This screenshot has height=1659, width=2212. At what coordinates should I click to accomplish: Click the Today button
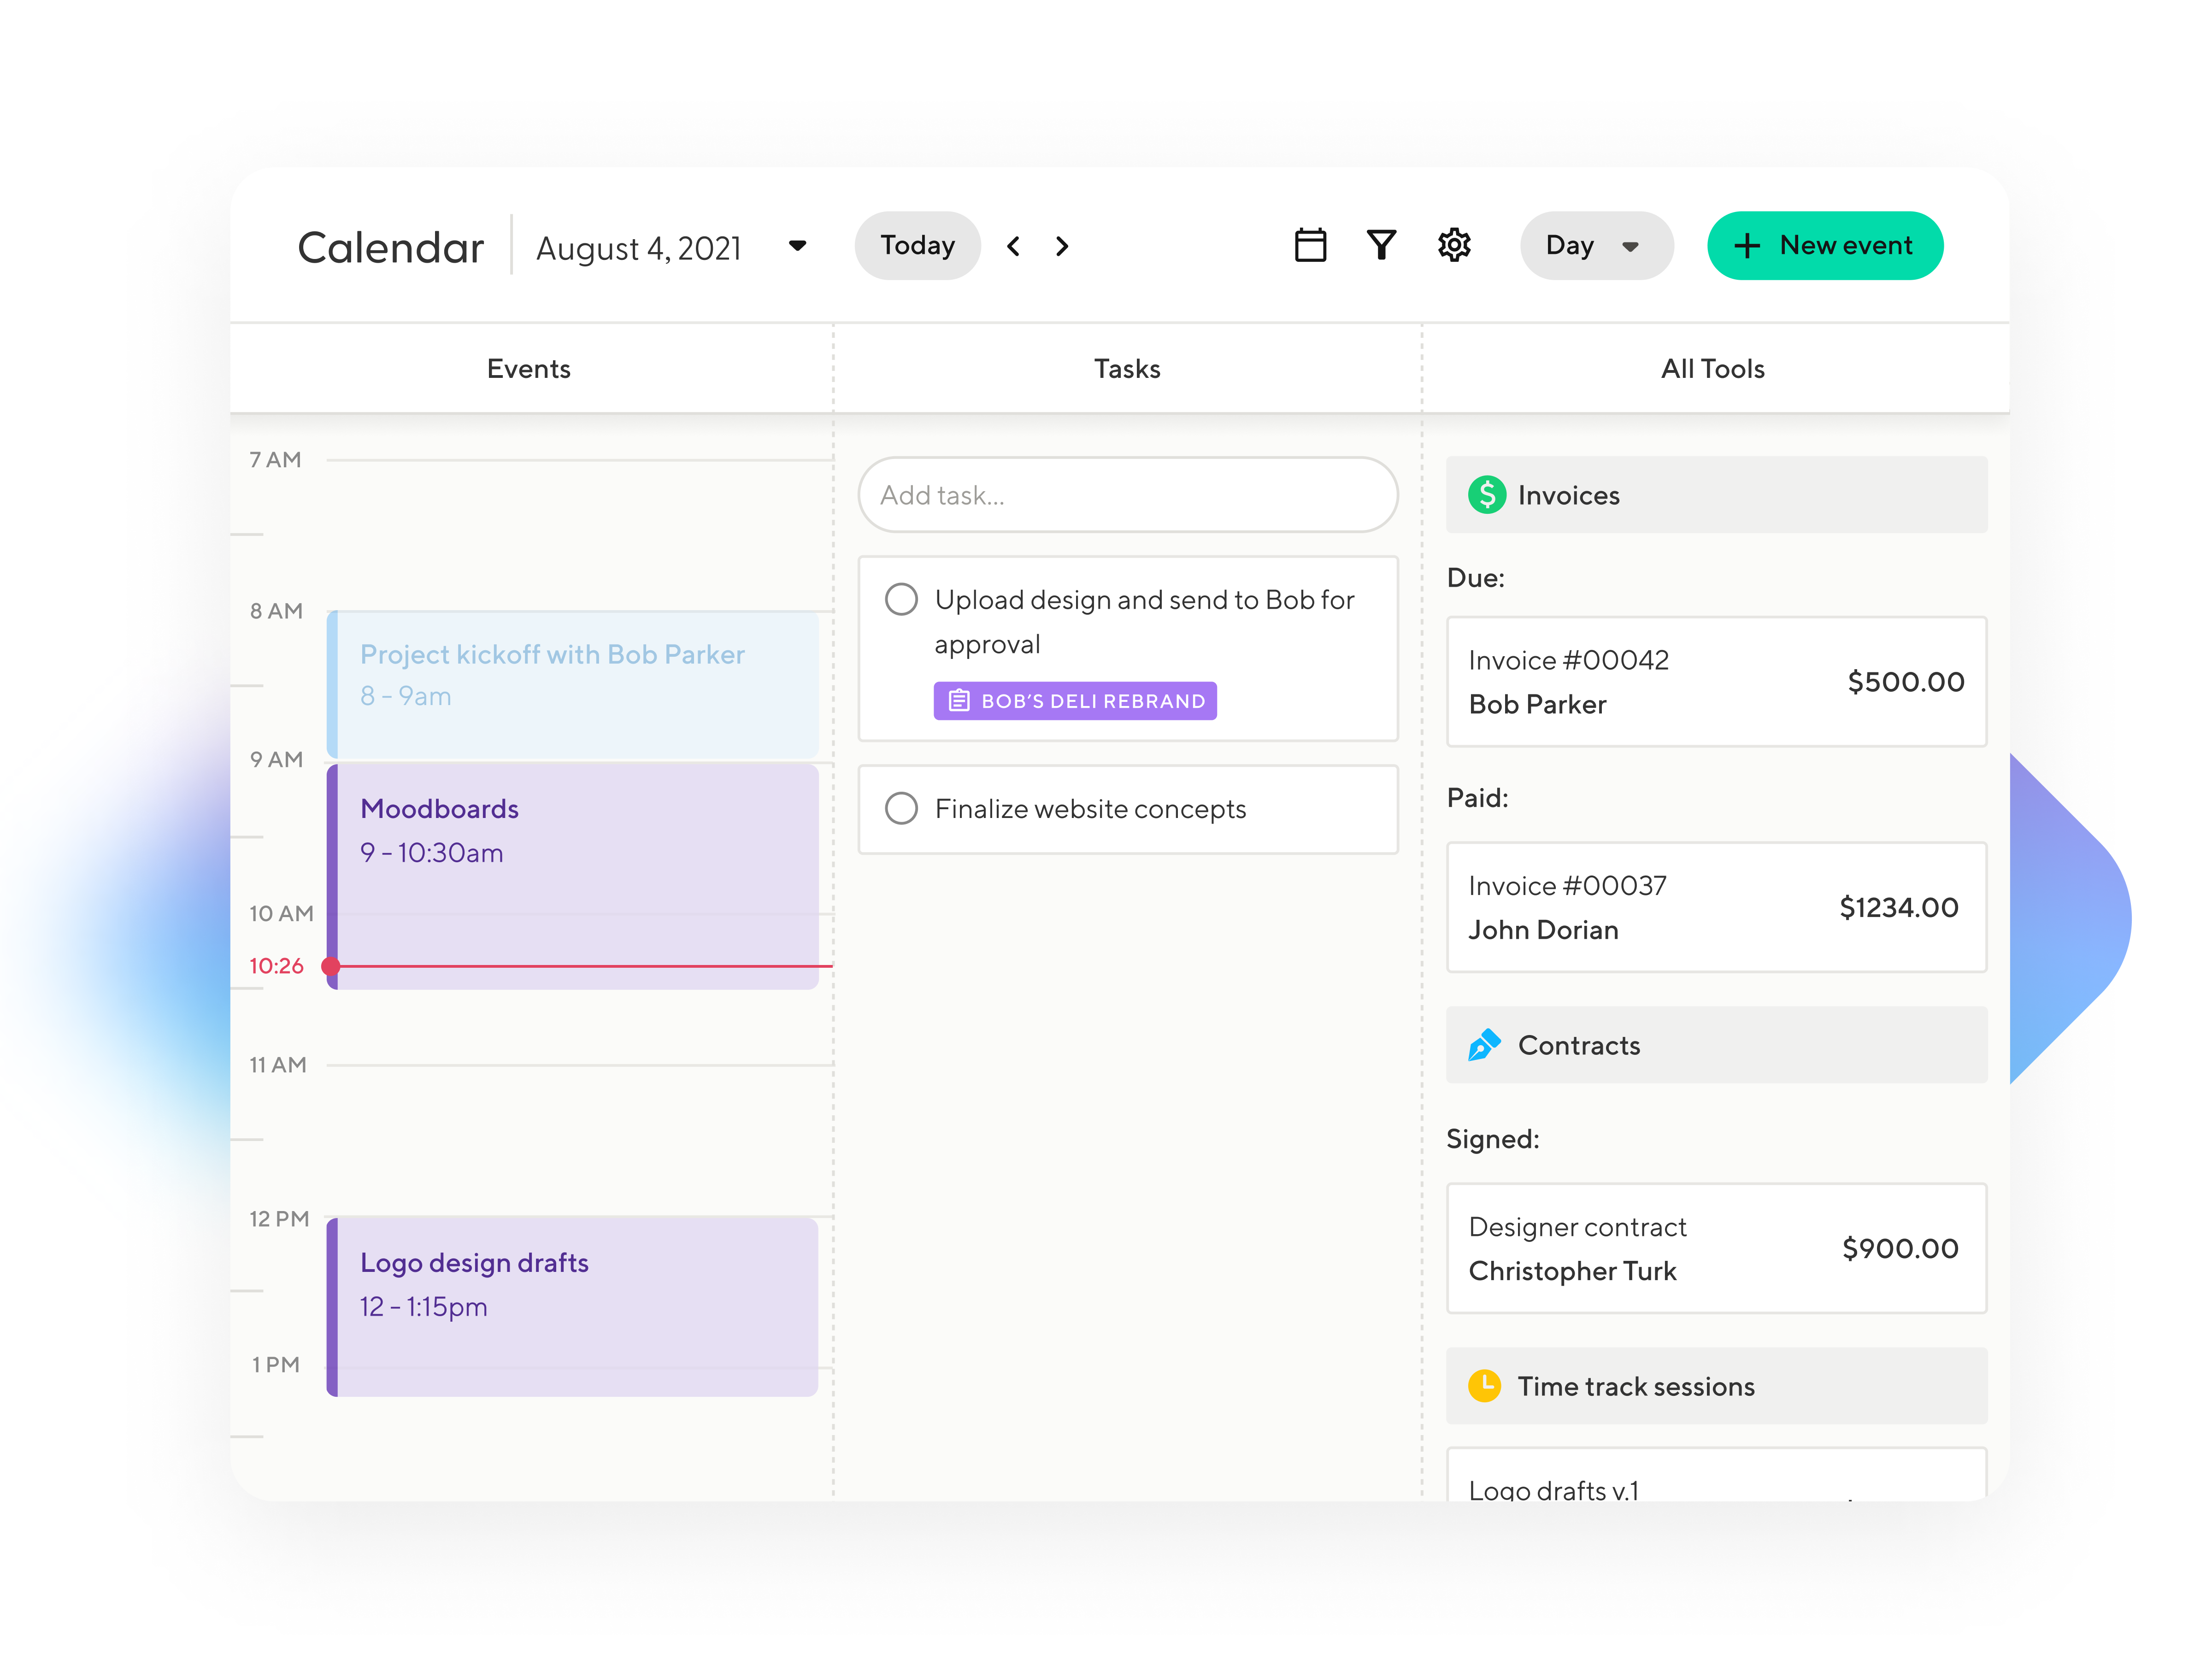[x=917, y=246]
